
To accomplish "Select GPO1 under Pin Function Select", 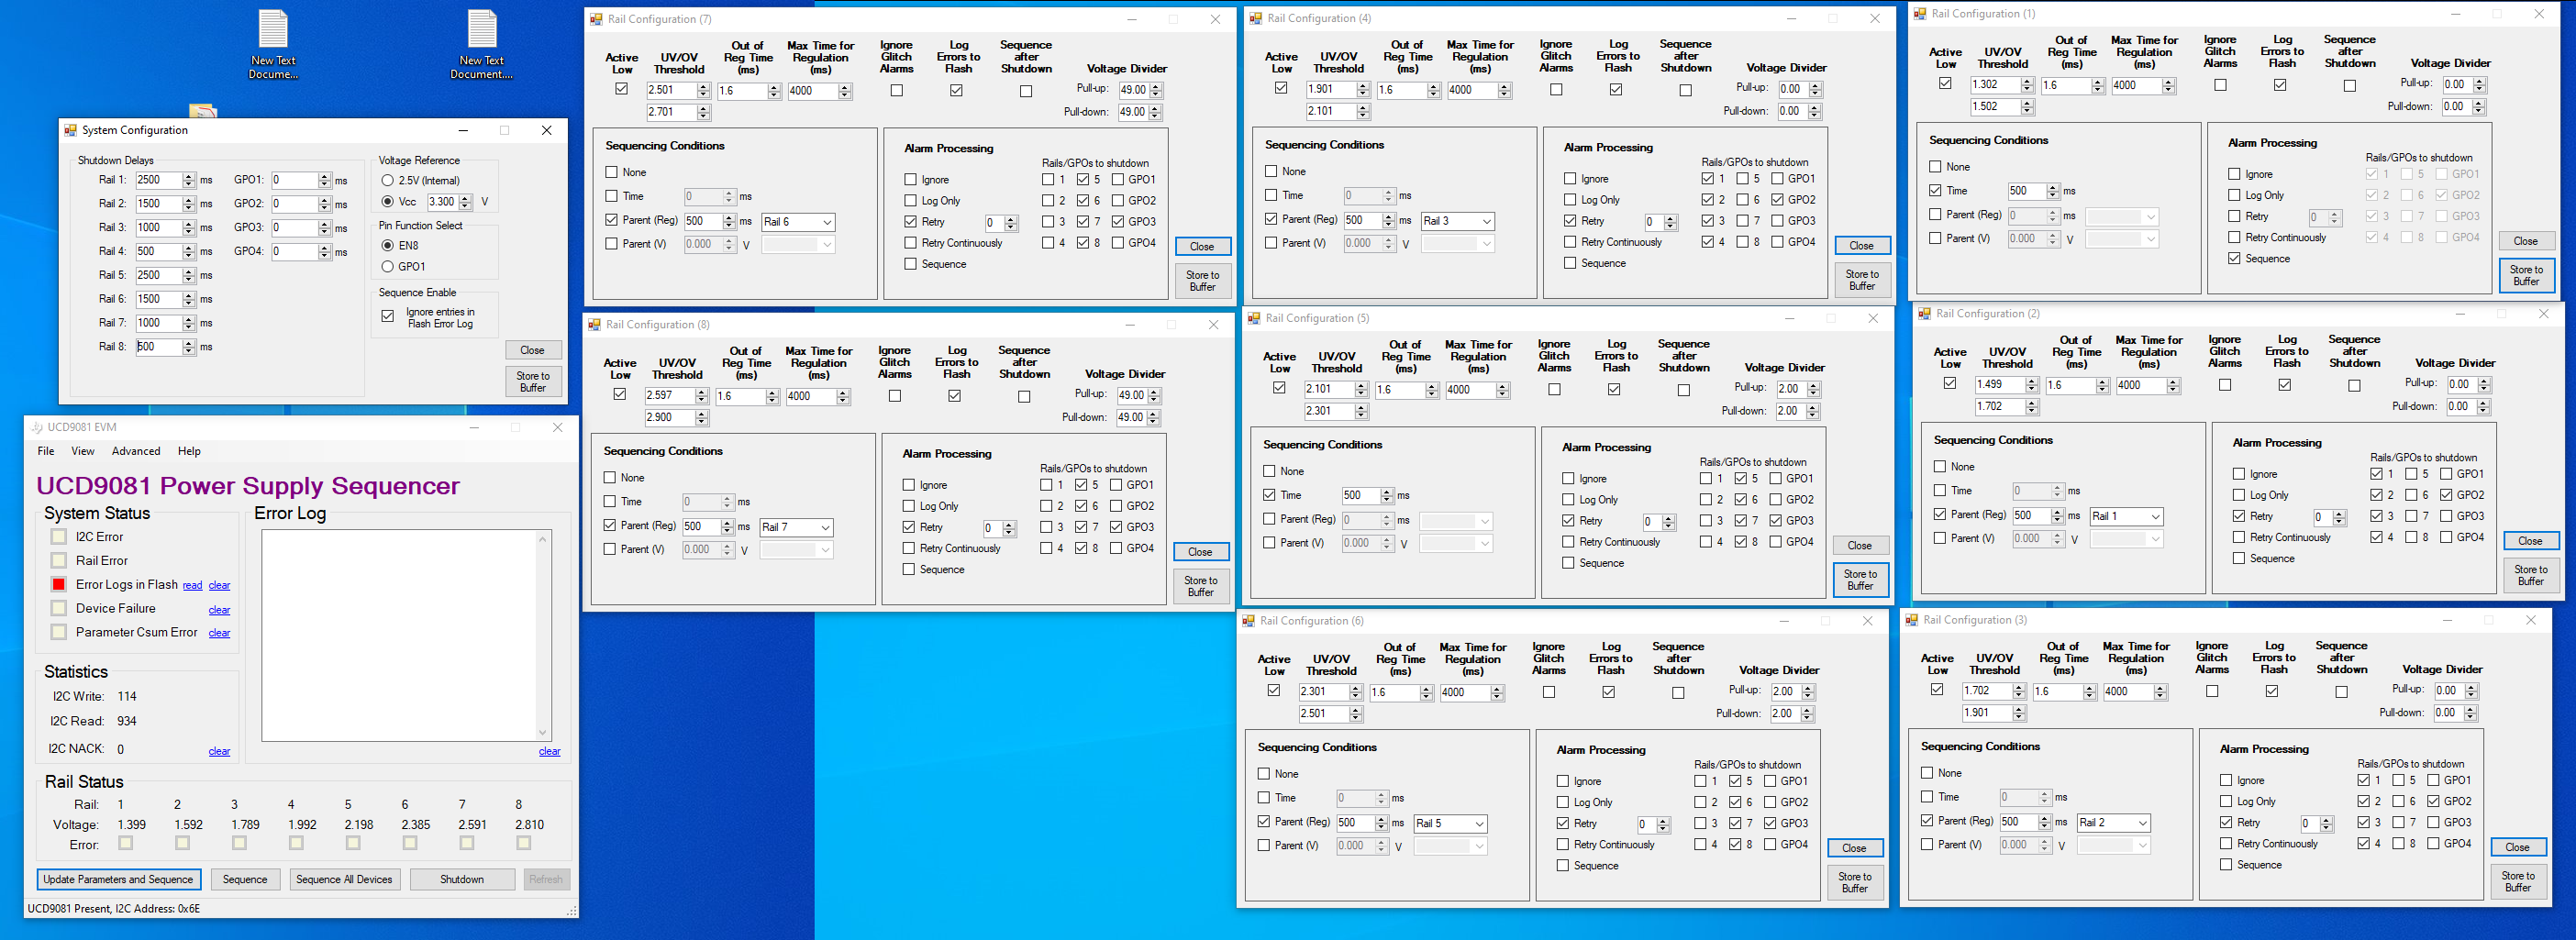I will (387, 267).
